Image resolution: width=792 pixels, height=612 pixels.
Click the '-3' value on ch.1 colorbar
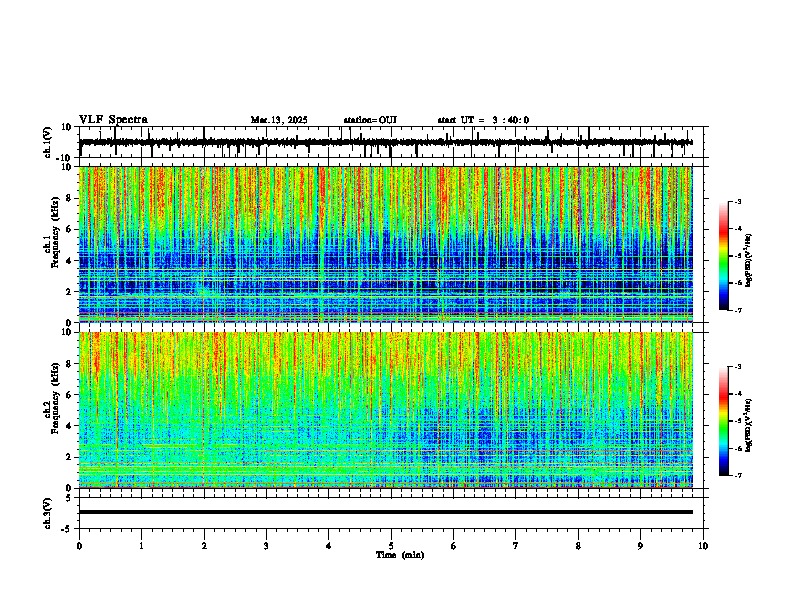738,202
